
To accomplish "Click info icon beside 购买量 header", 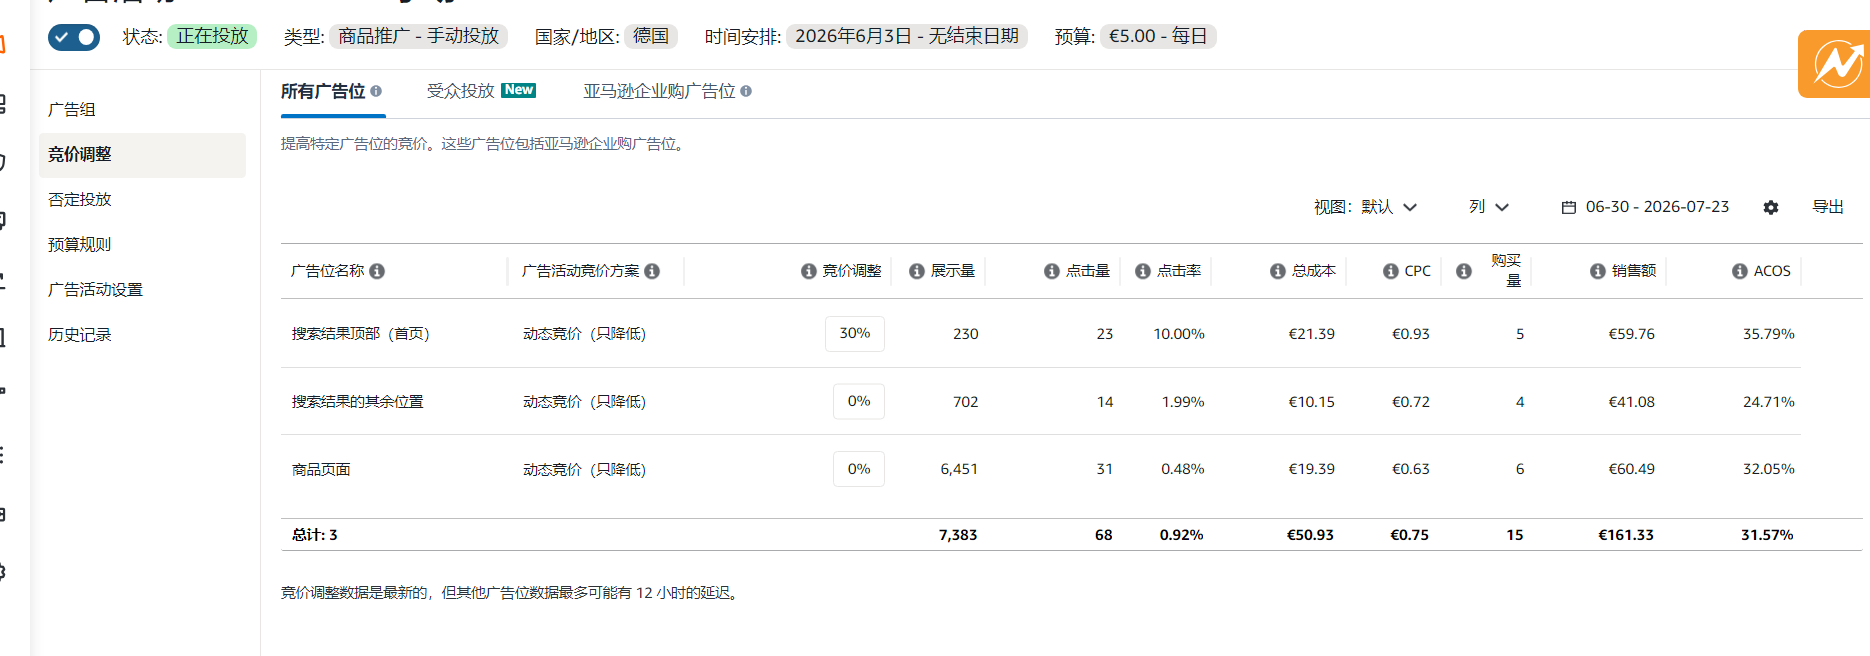I will (1464, 271).
